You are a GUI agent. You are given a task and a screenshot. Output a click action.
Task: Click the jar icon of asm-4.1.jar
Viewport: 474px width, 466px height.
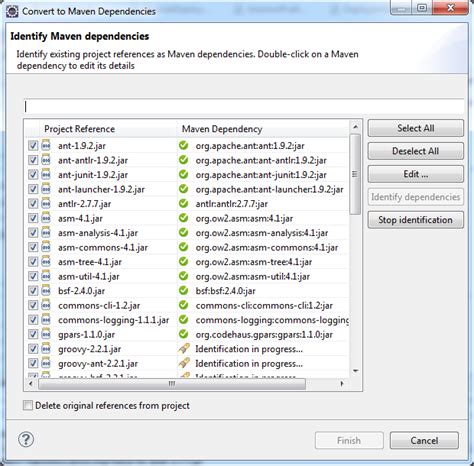point(46,218)
